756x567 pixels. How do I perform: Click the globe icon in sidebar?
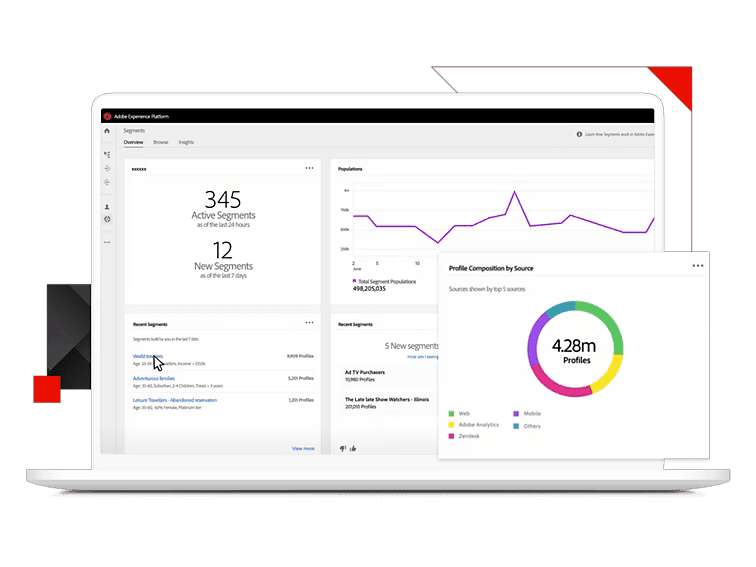point(107,219)
